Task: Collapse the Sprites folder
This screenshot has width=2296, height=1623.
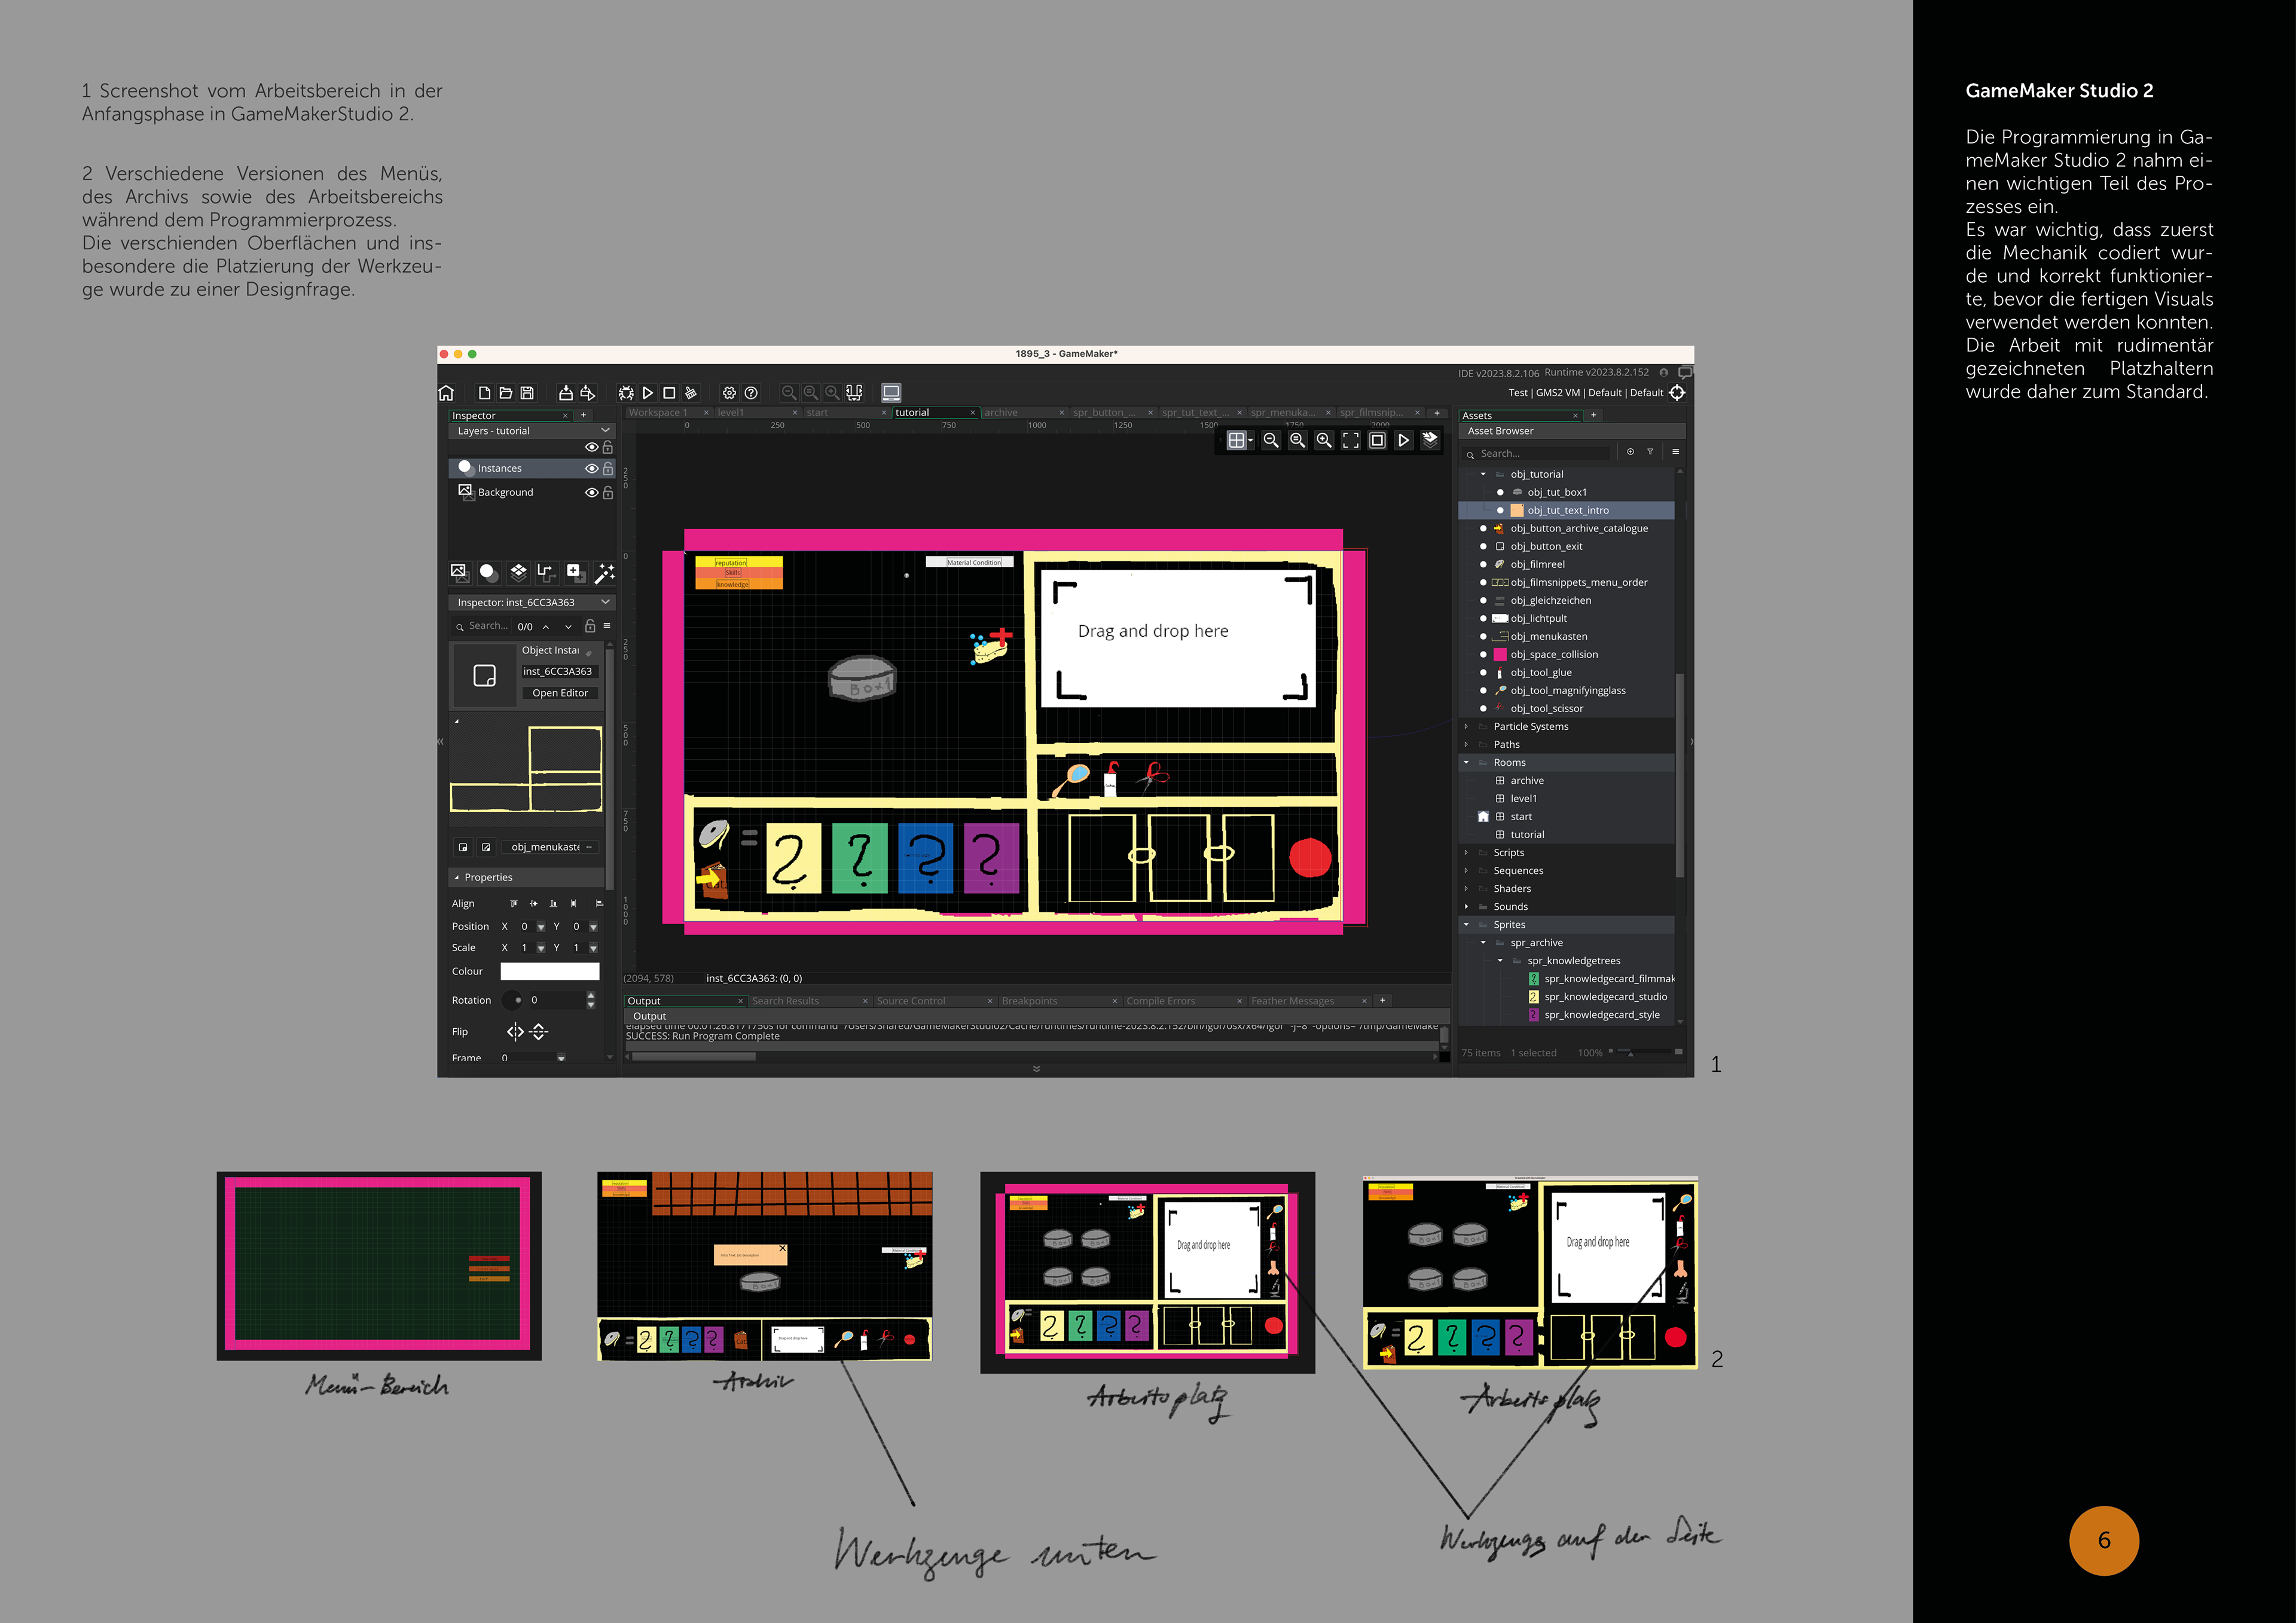Action: coord(1466,925)
